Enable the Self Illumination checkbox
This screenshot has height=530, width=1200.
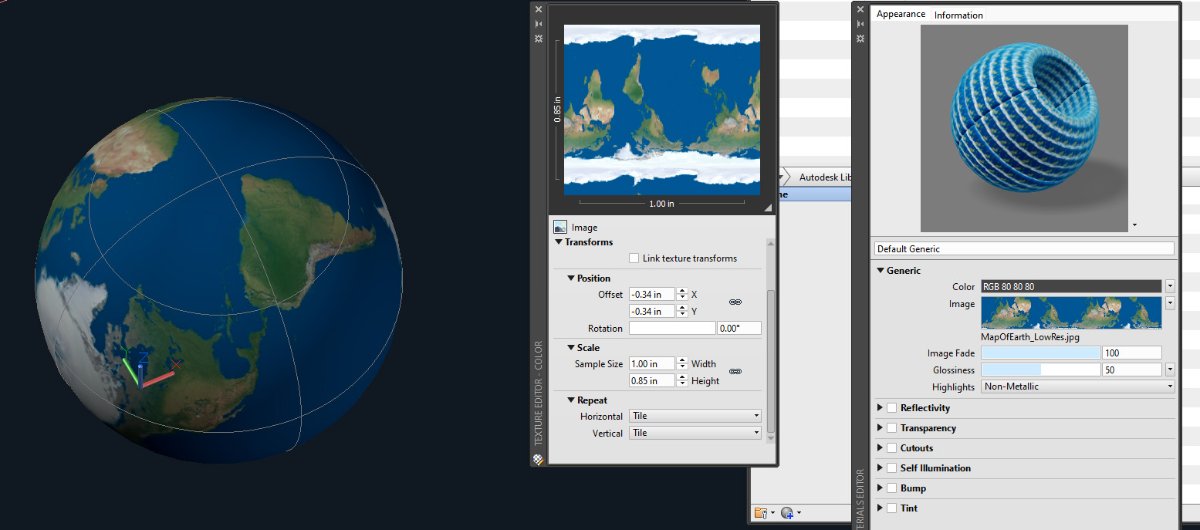[x=892, y=468]
